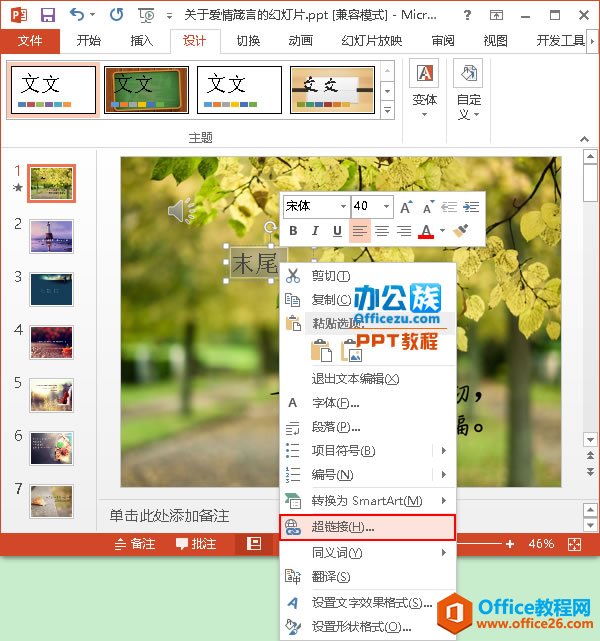
Task: Open Synonyms (同义词) submenu
Action: coord(368,553)
